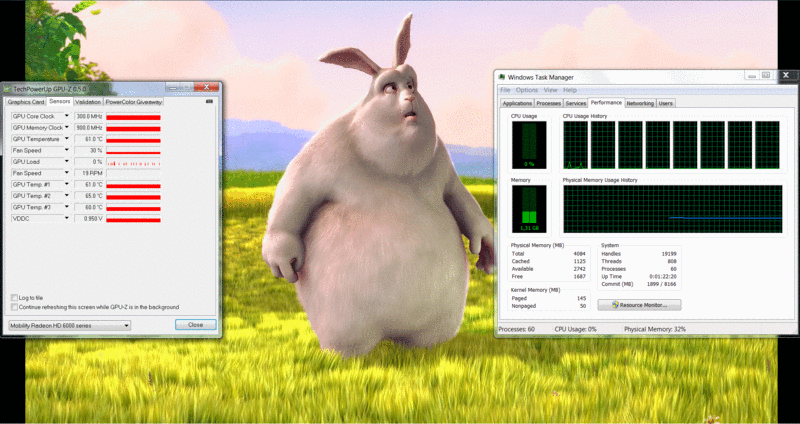This screenshot has width=800, height=424.
Task: Click the Total physical memory value 4084
Action: (x=580, y=254)
